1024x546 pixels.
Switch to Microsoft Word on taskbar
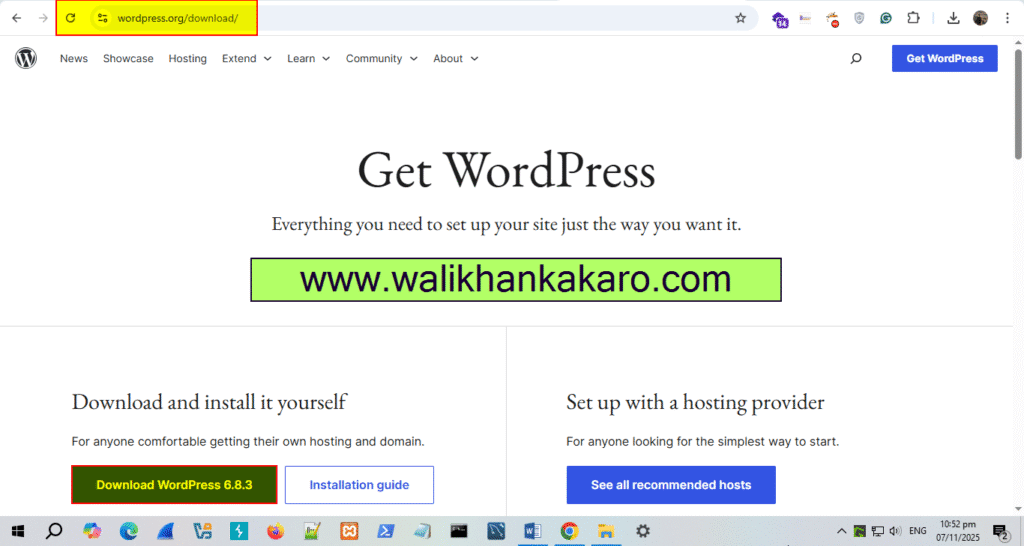(532, 531)
